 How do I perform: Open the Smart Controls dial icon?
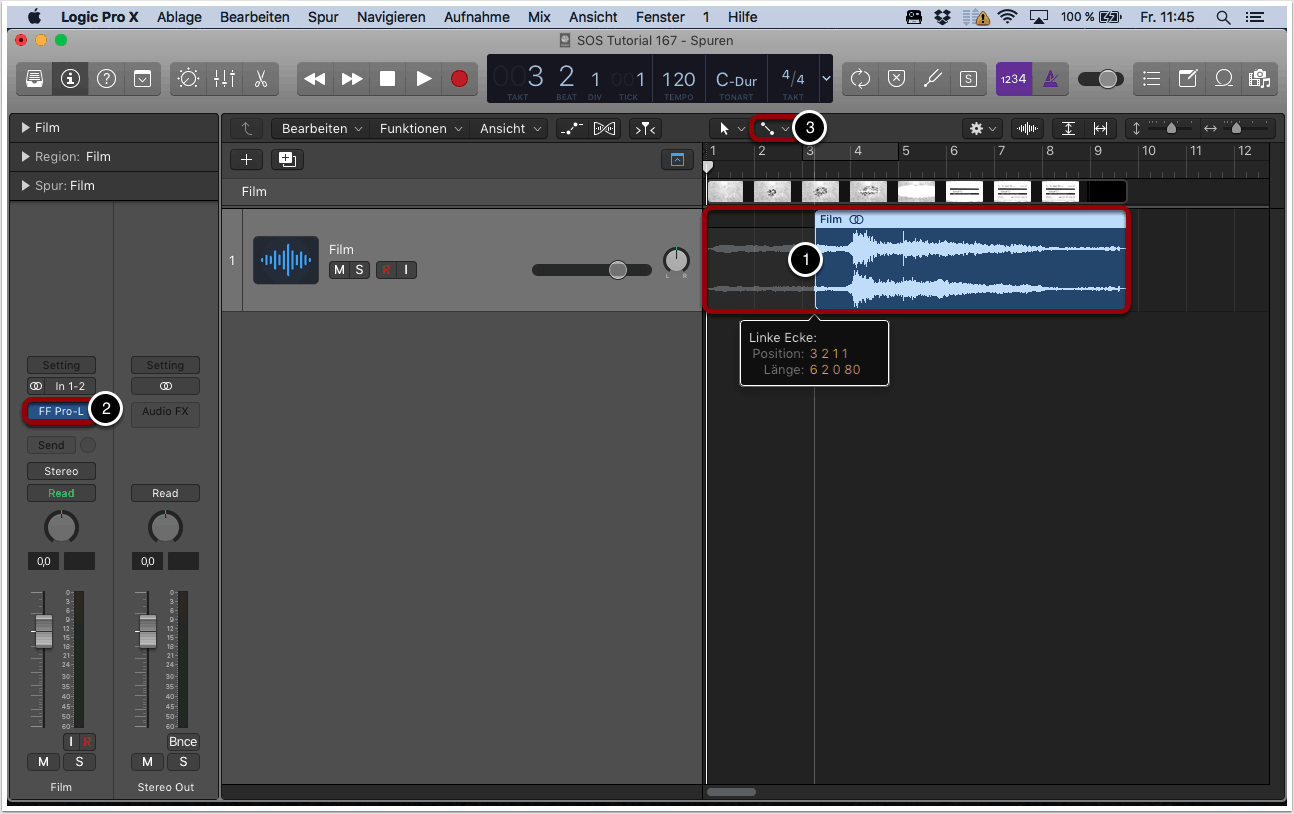click(188, 79)
